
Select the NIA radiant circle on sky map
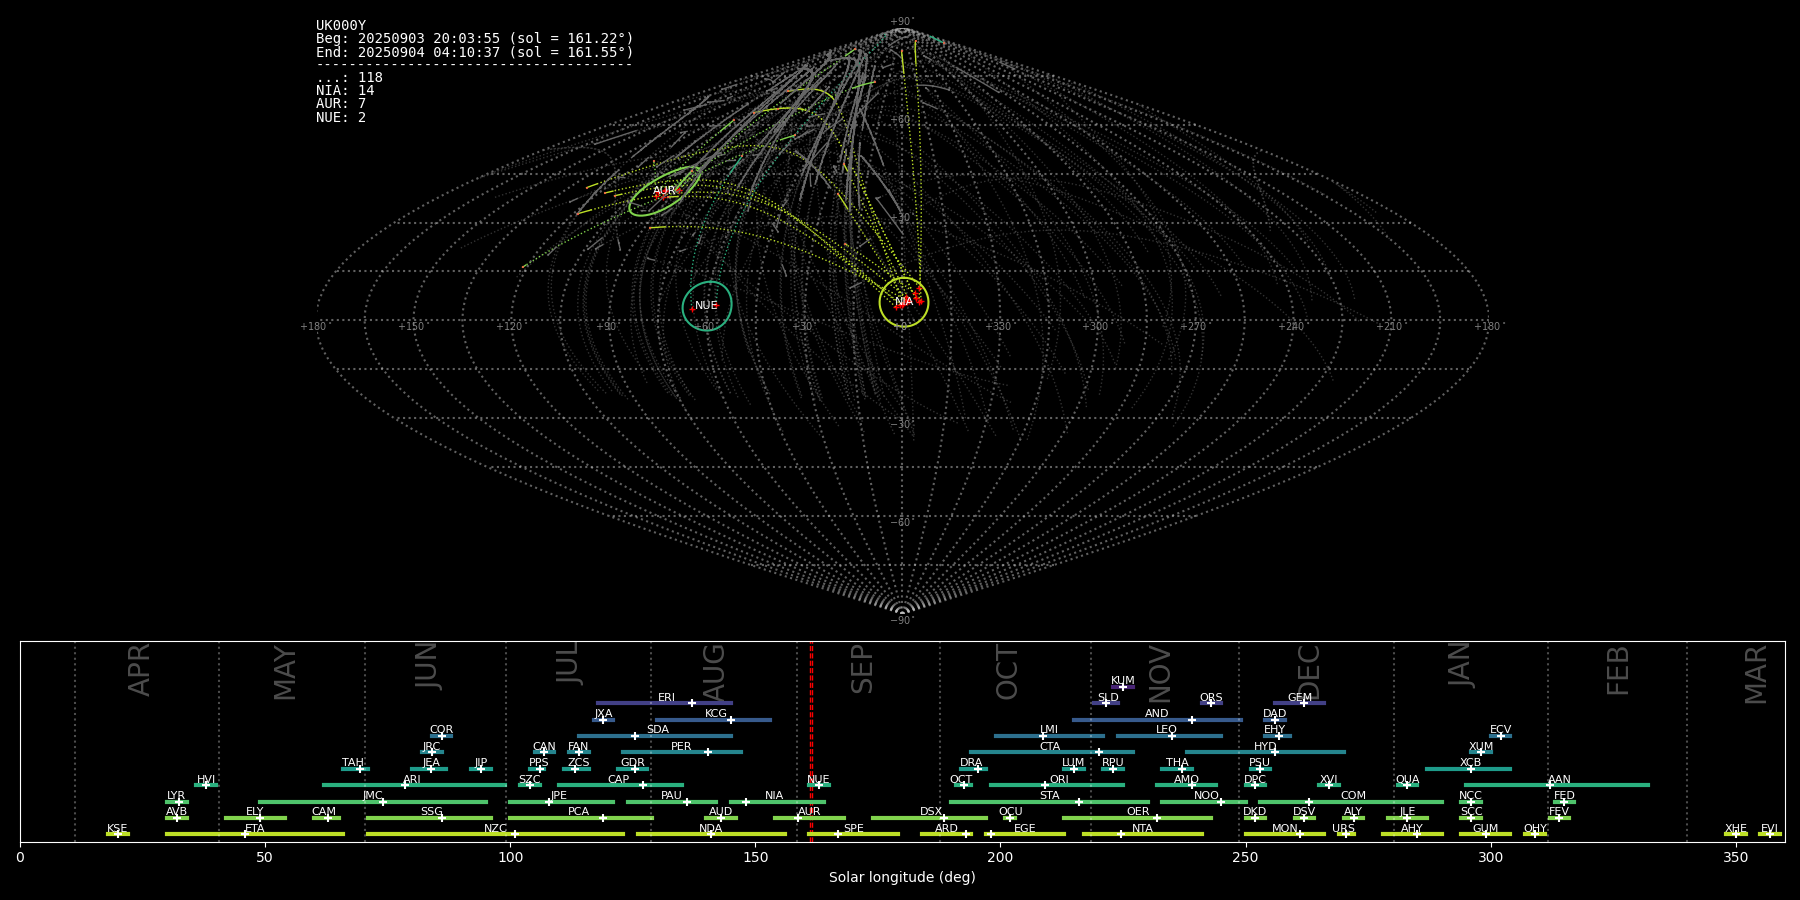(x=904, y=302)
